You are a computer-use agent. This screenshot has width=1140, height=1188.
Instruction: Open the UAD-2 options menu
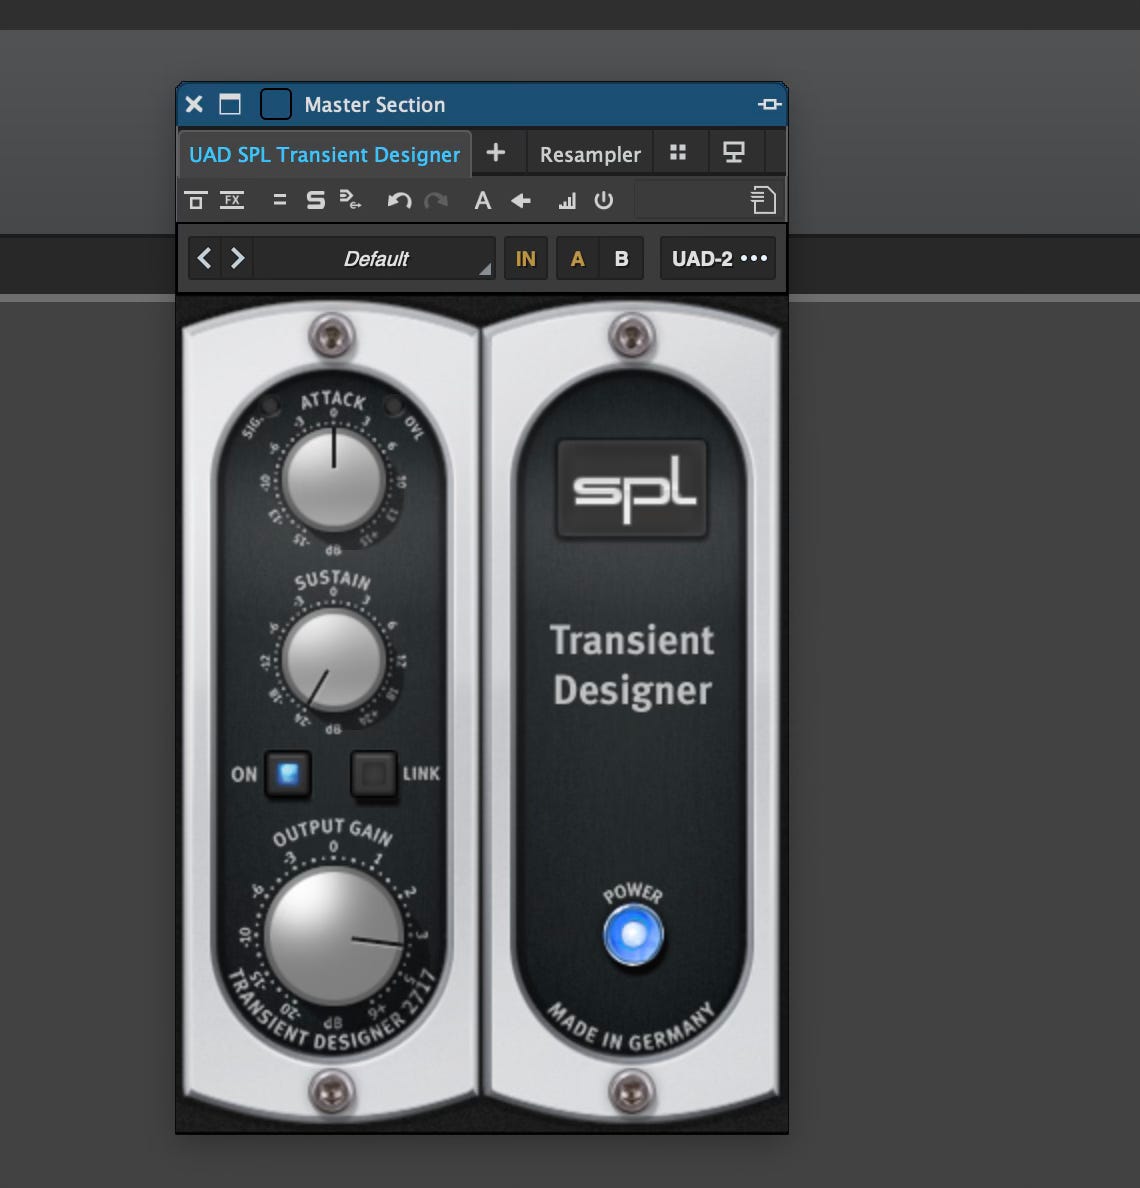[718, 259]
